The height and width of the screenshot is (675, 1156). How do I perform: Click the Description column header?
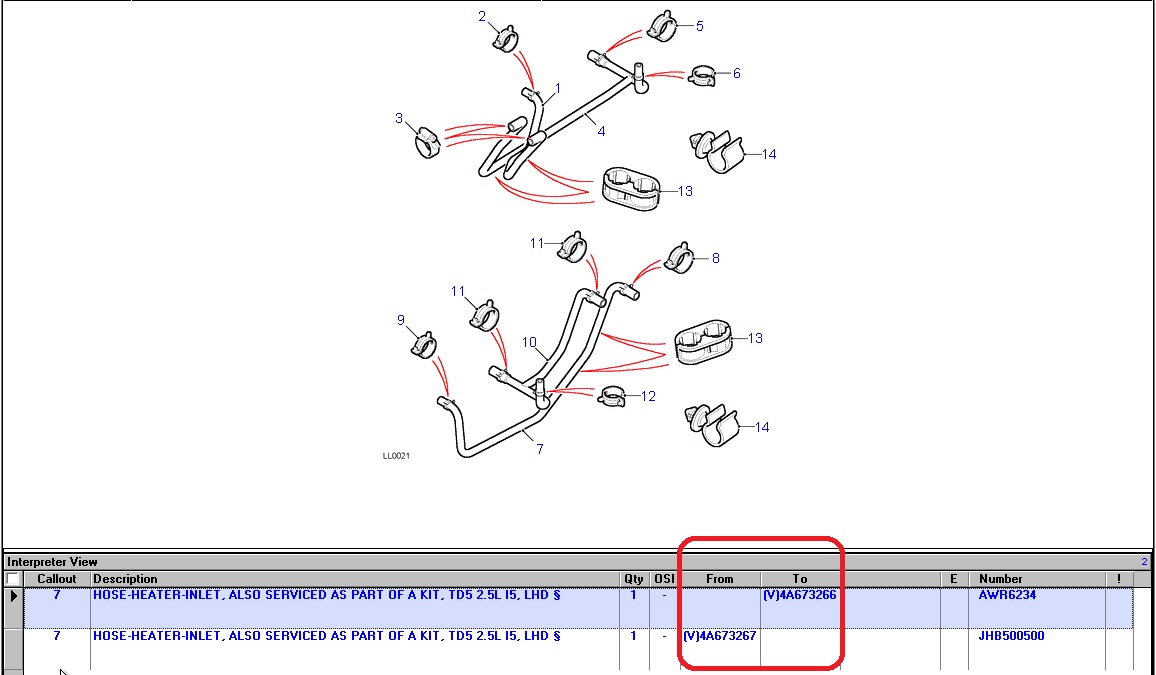point(355,579)
